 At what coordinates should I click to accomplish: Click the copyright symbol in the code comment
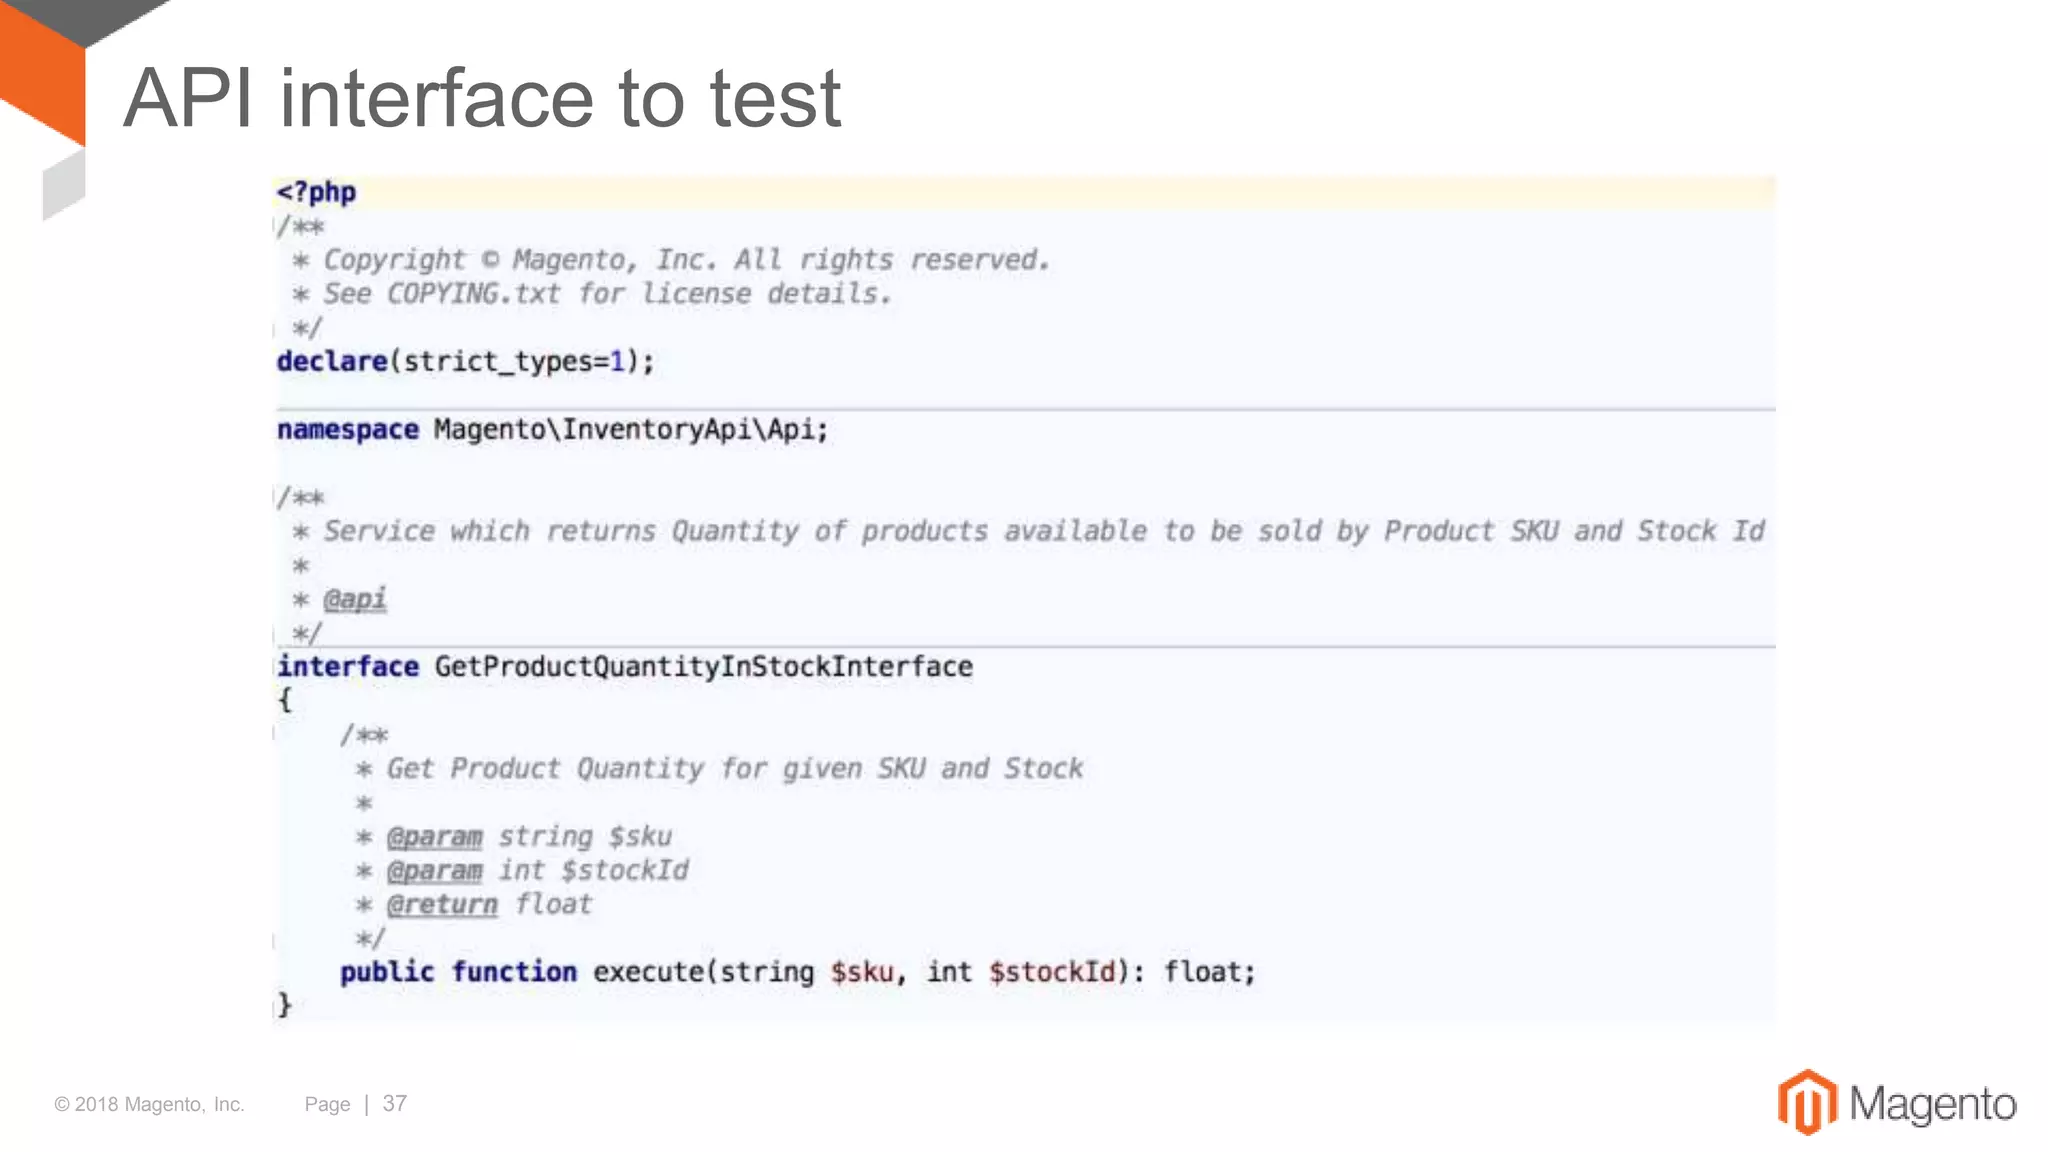pyautogui.click(x=490, y=260)
